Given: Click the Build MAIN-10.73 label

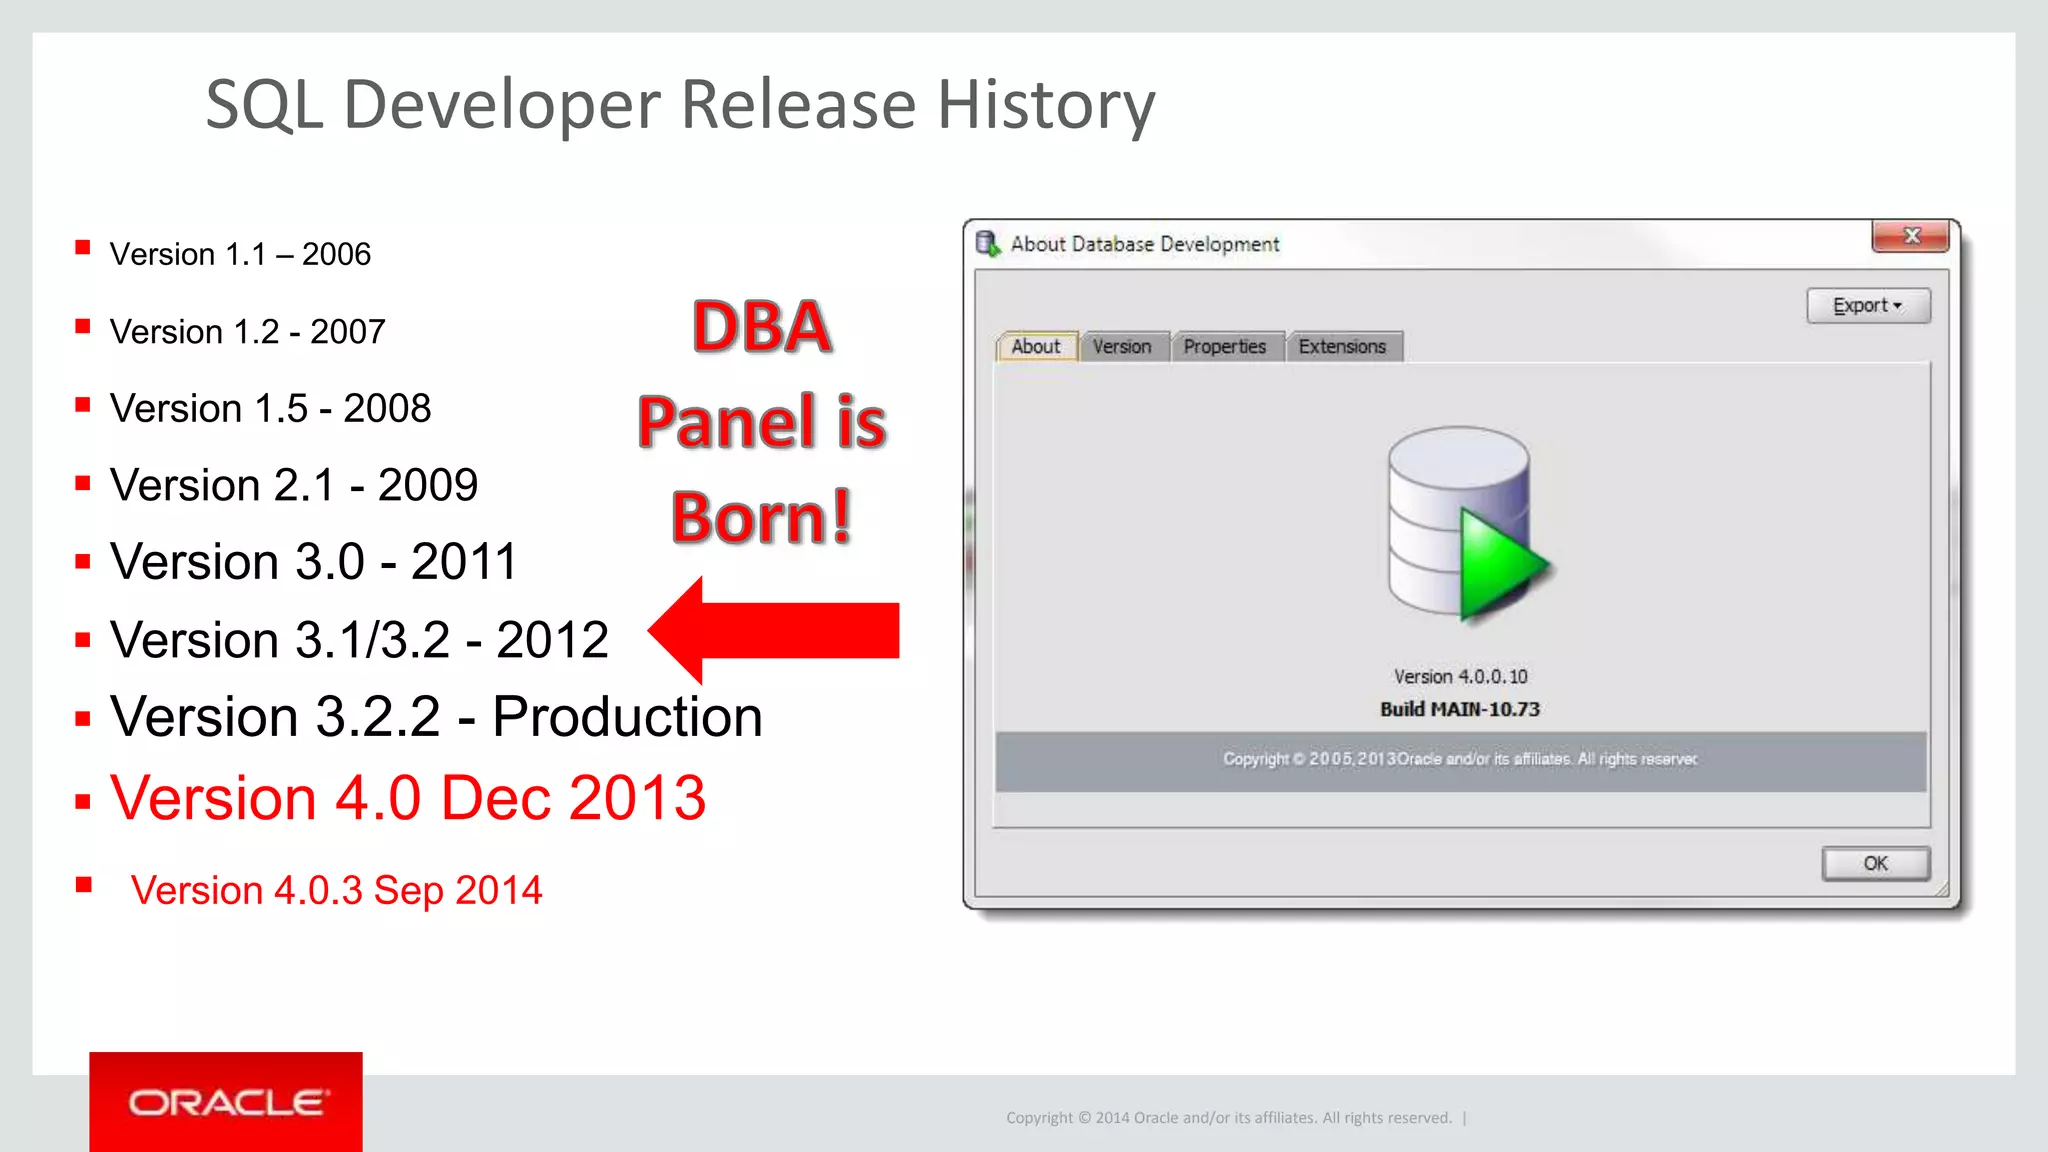Looking at the screenshot, I should [x=1460, y=710].
